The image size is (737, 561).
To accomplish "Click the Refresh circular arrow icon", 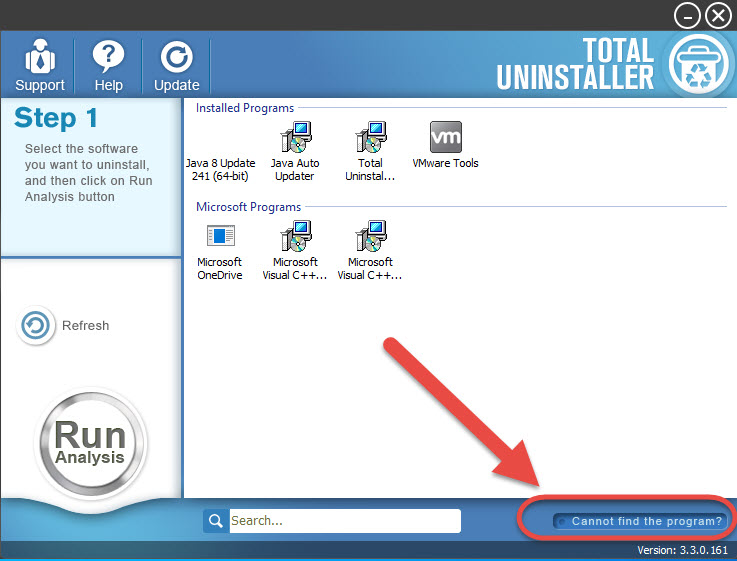I will [x=36, y=325].
